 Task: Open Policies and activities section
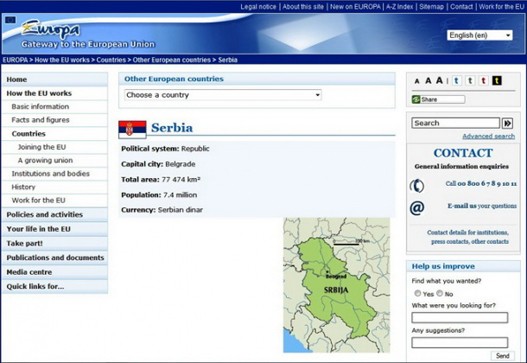[x=55, y=214]
